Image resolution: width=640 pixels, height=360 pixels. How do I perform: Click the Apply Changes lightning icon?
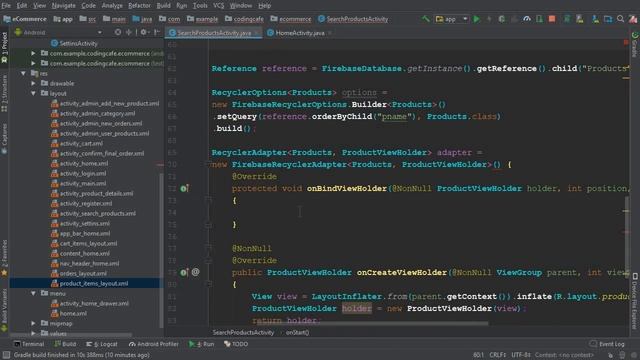click(489, 19)
